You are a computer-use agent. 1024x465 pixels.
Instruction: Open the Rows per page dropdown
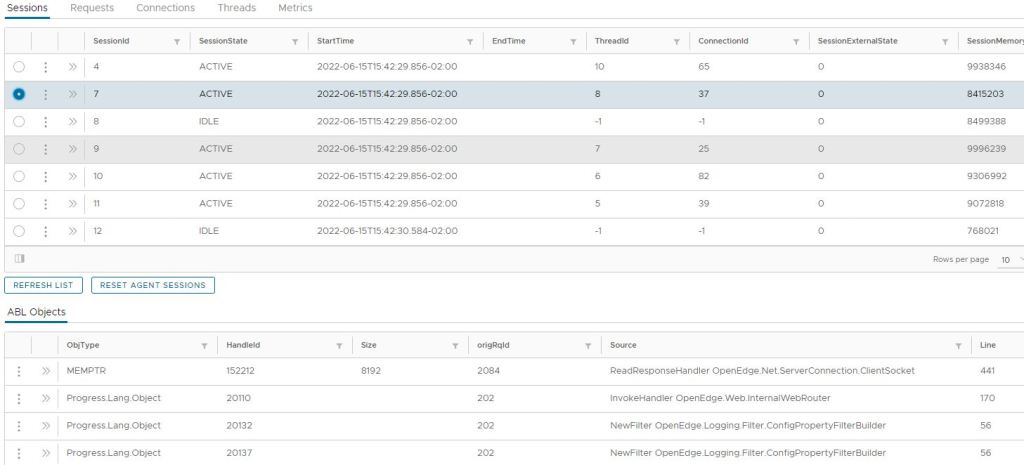pos(1011,259)
